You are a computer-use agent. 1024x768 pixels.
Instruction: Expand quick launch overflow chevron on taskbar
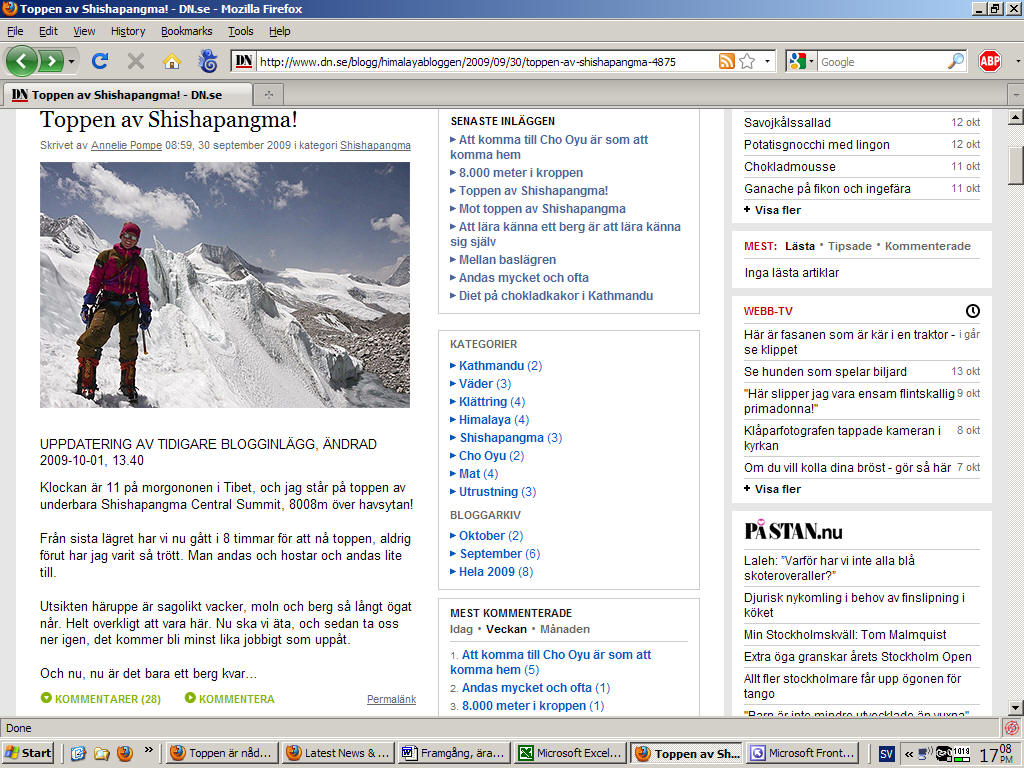(149, 749)
